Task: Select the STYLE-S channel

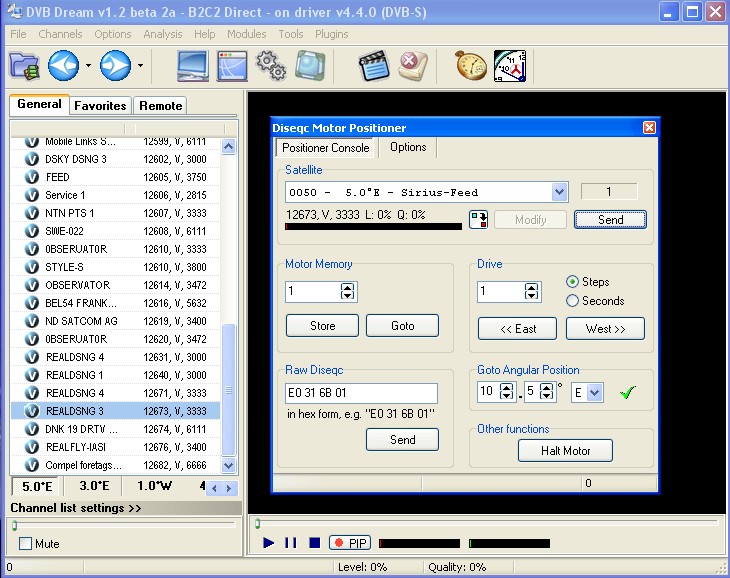Action: 115,267
